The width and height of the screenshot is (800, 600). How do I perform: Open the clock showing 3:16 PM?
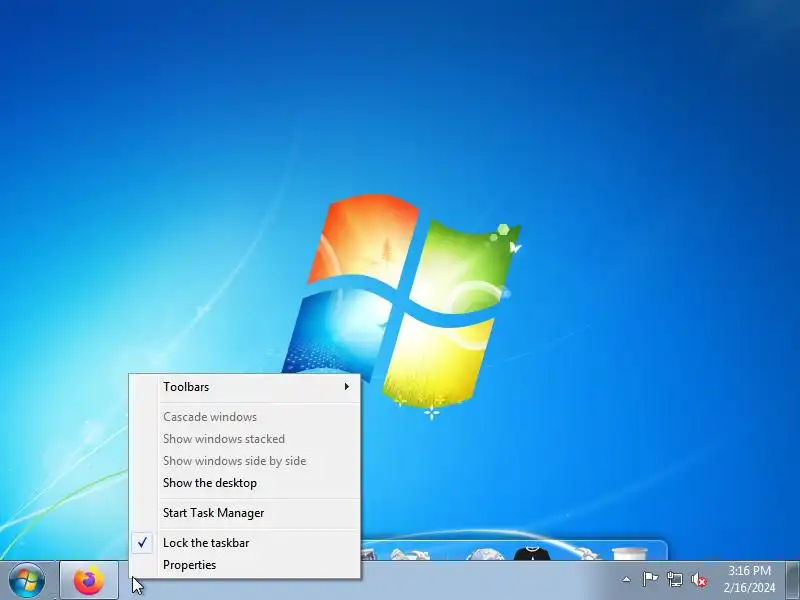click(749, 580)
